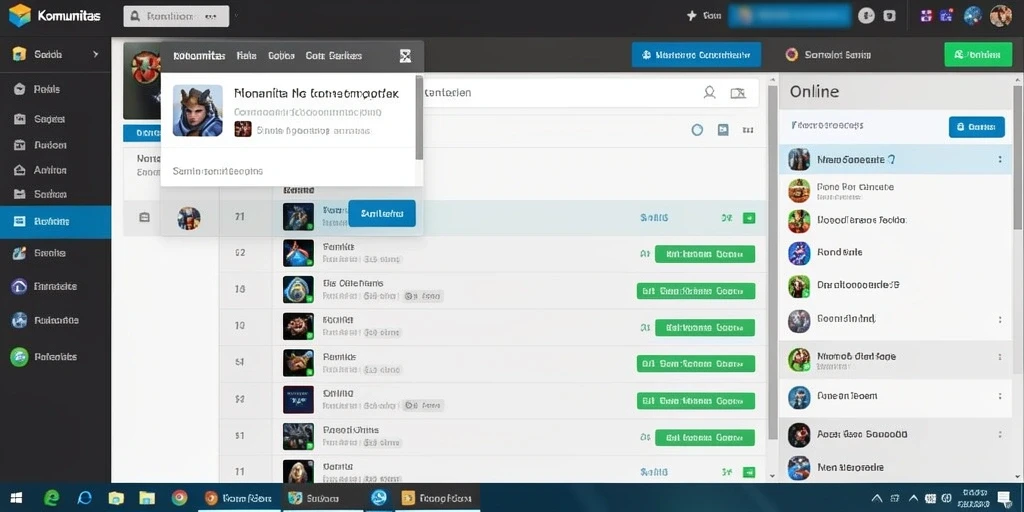Click the 'Online' panel heading

pos(814,91)
